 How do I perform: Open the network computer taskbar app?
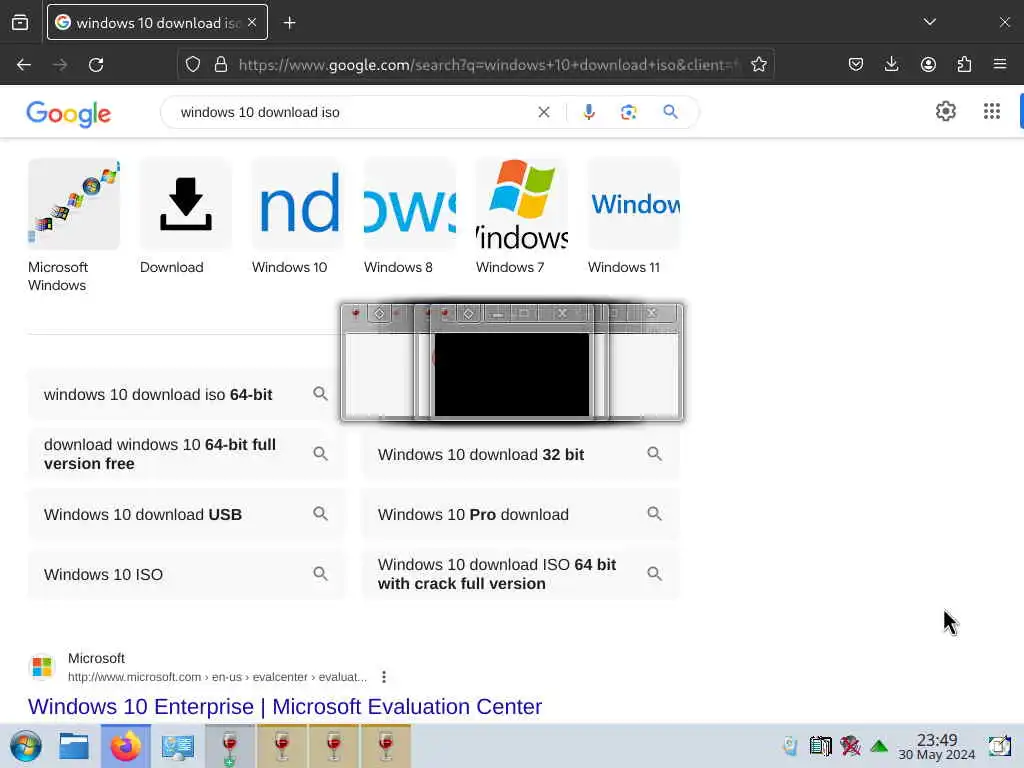point(178,746)
